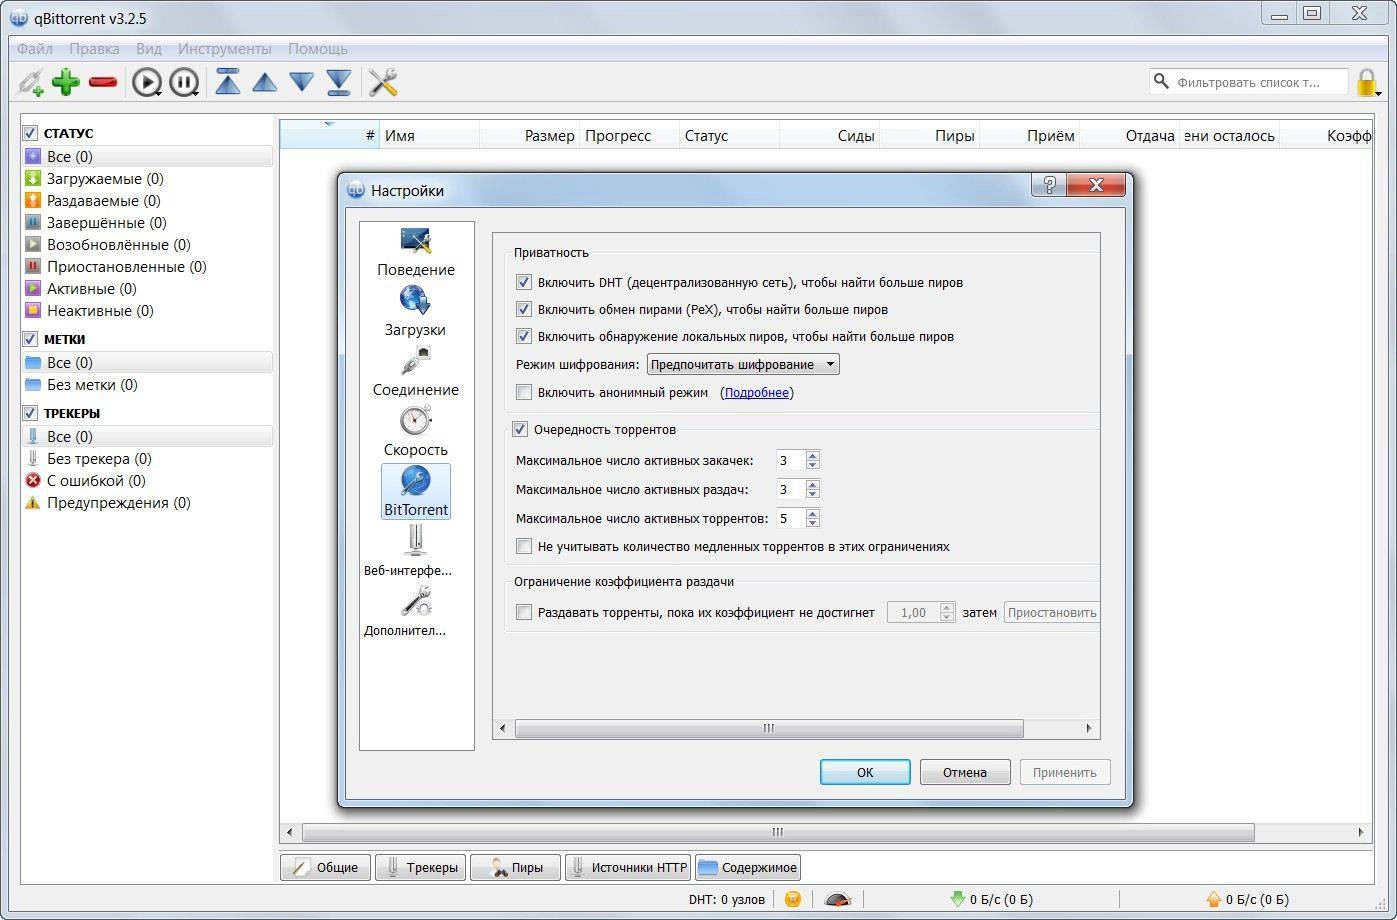This screenshot has width=1397, height=920.
Task: Decrease максимальное число активных раздач
Action: [813, 495]
